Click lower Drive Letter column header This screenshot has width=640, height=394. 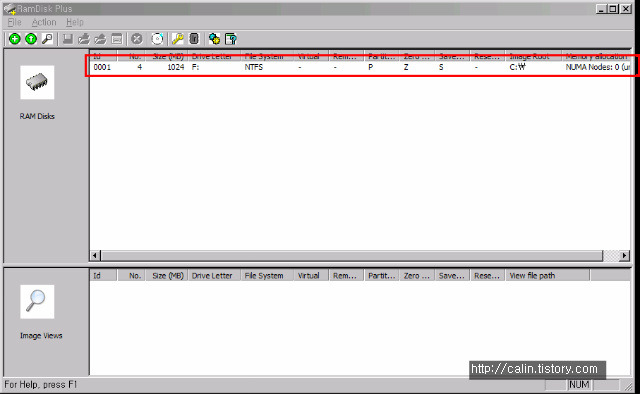click(214, 276)
